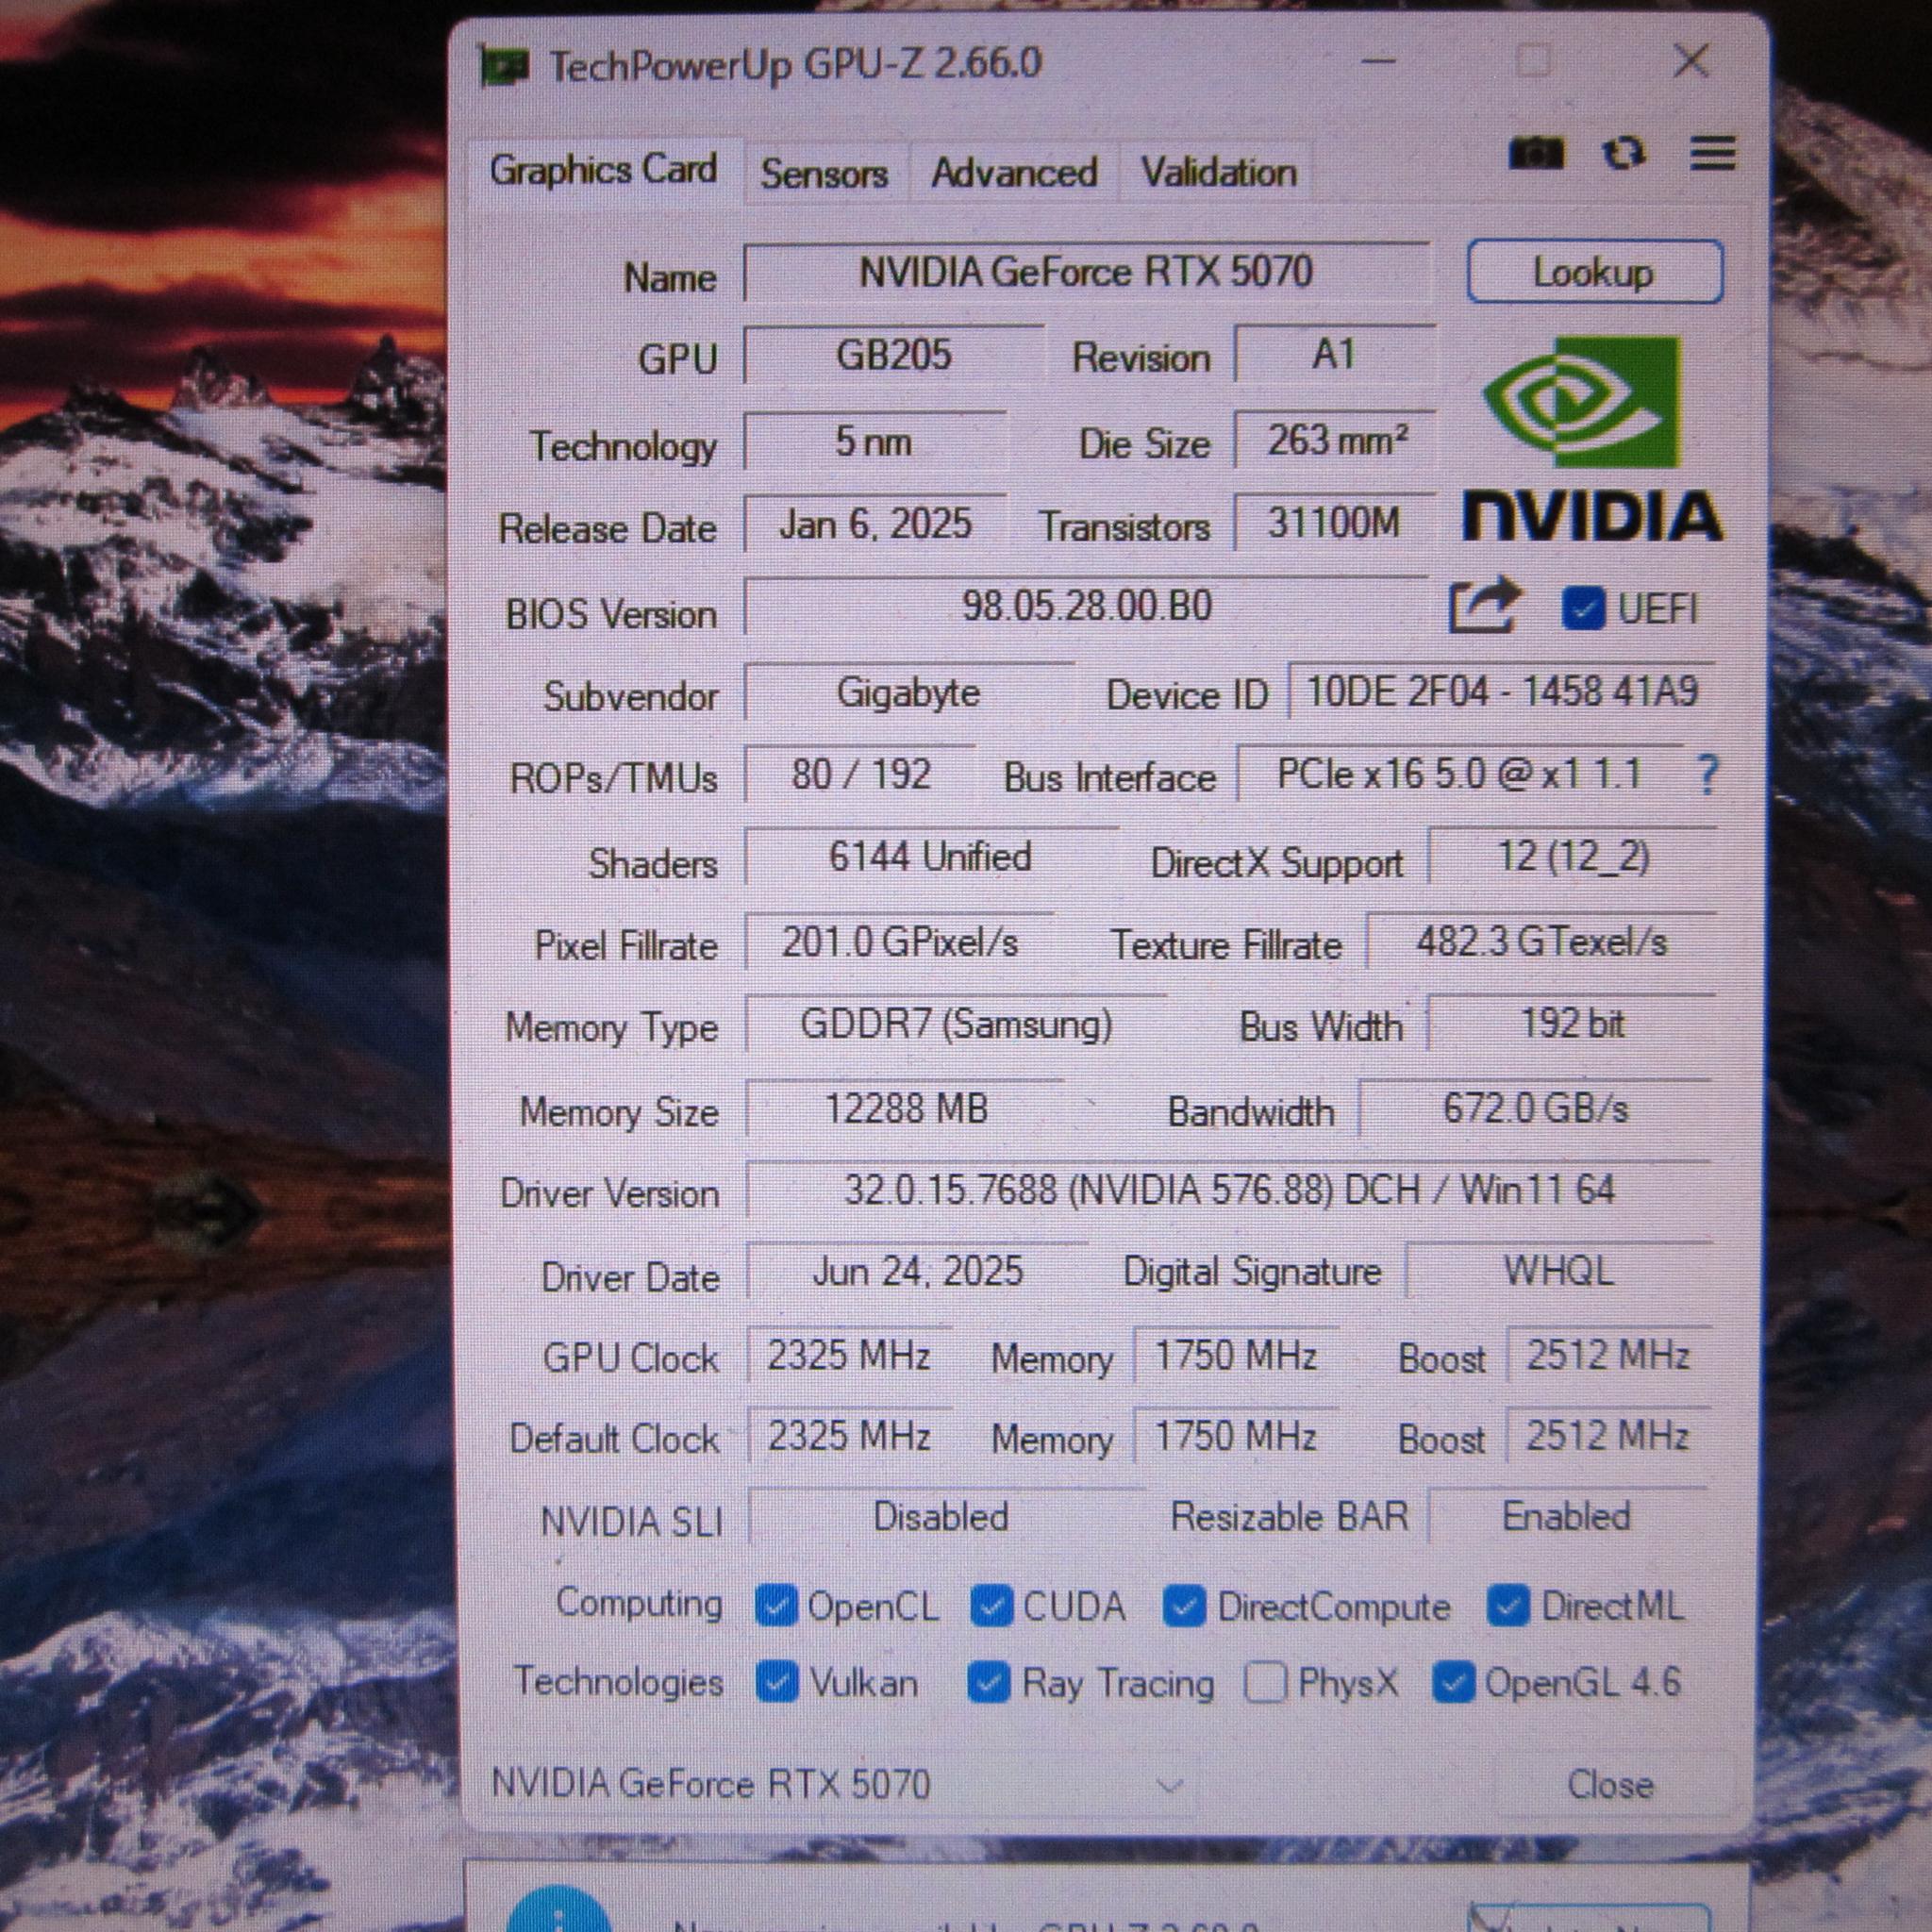Close GPU-Z with the title bar X
Viewport: 1932px width, 1932px height.
(x=1691, y=61)
